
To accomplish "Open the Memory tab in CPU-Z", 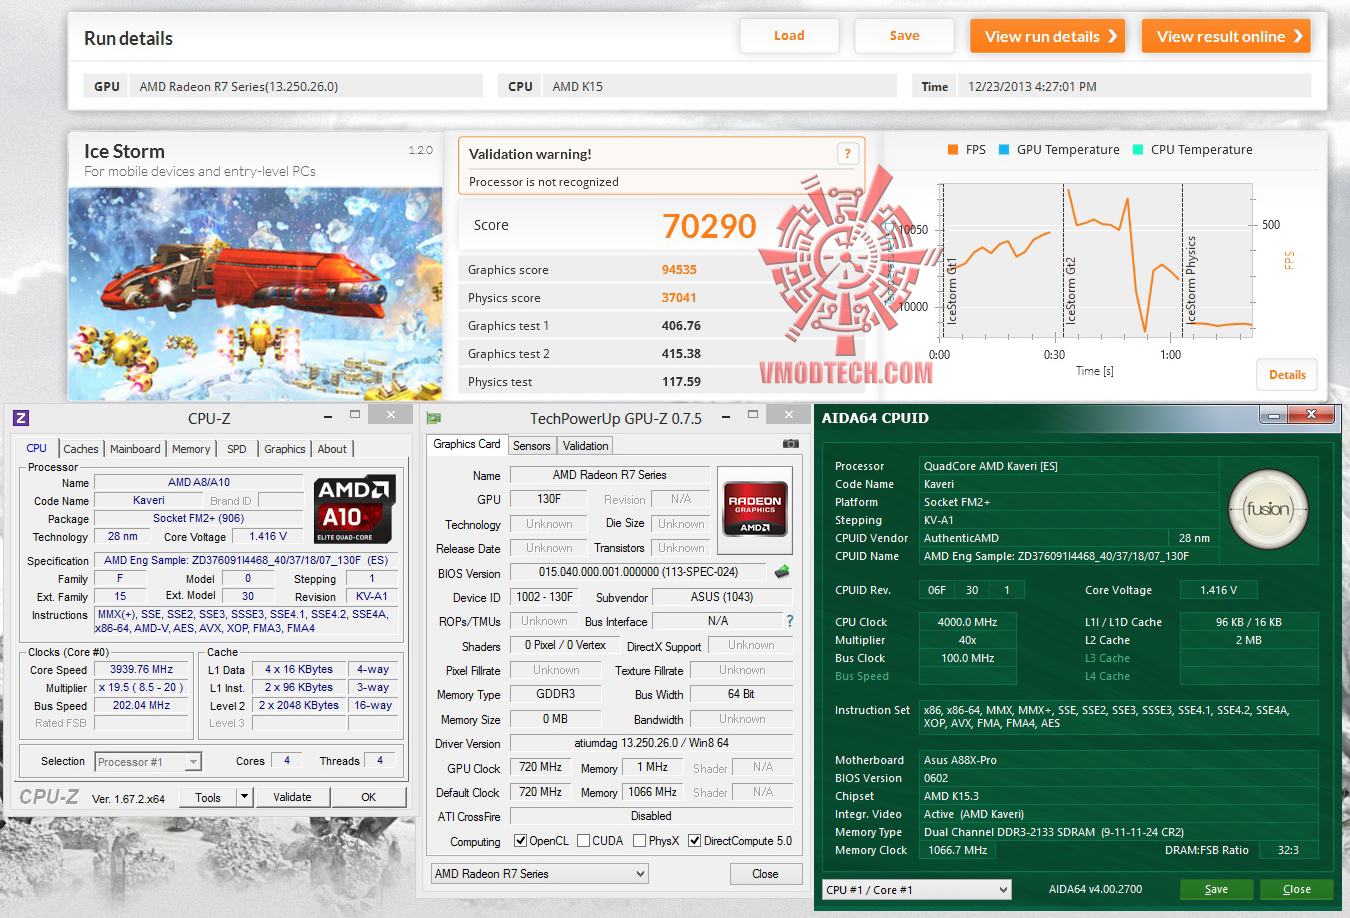I will click(x=191, y=449).
